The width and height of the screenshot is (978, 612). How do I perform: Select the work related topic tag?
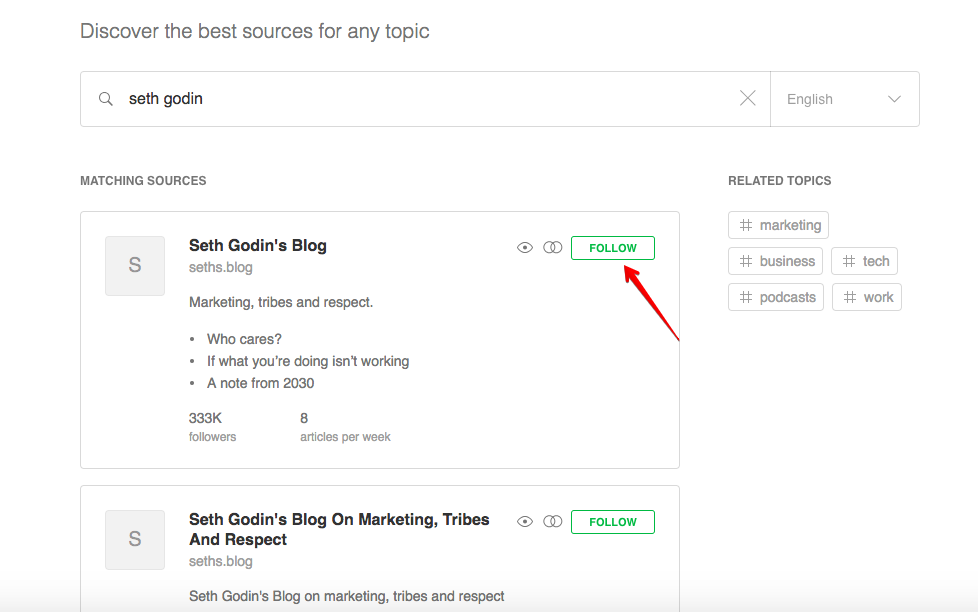(867, 297)
